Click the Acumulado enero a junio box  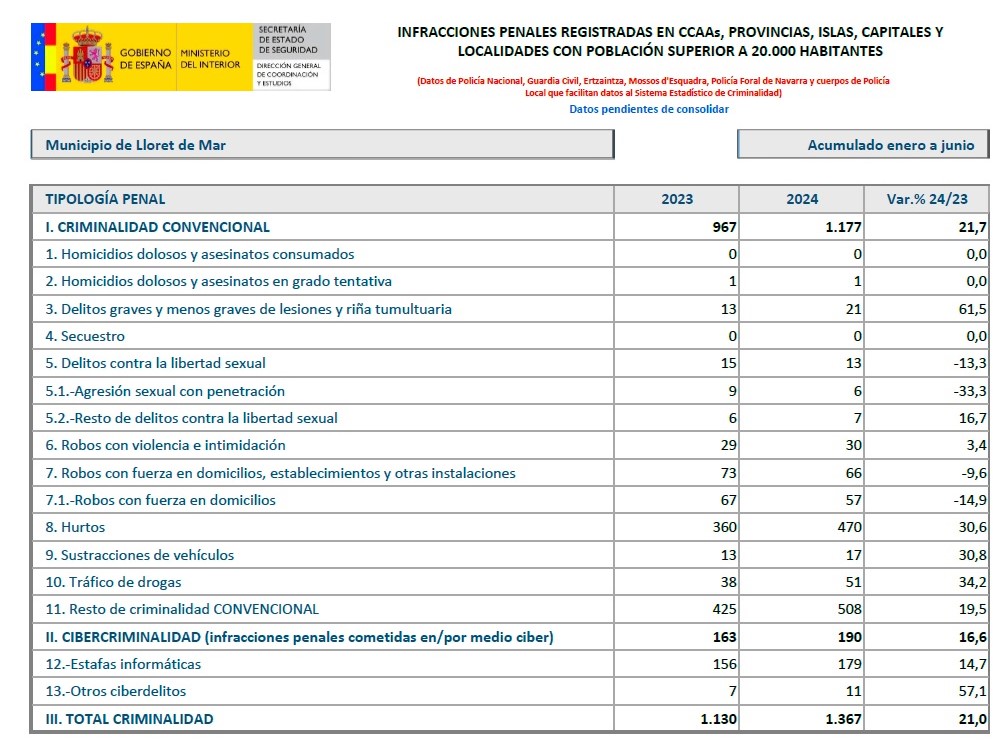coord(862,145)
